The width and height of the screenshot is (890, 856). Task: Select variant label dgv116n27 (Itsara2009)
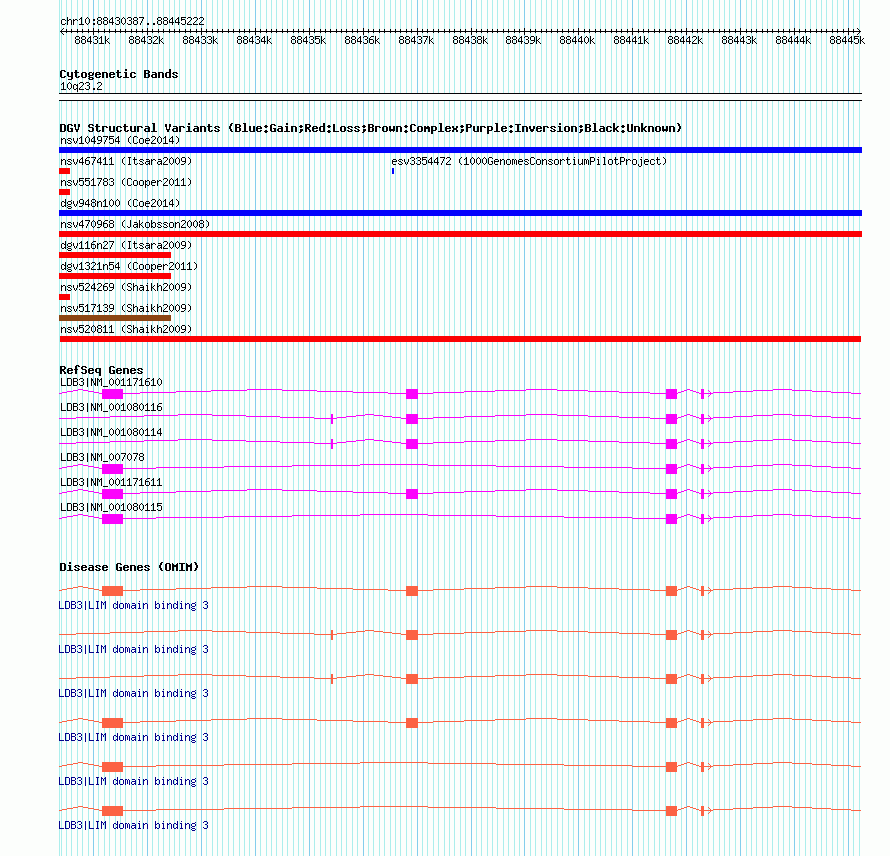click(126, 245)
